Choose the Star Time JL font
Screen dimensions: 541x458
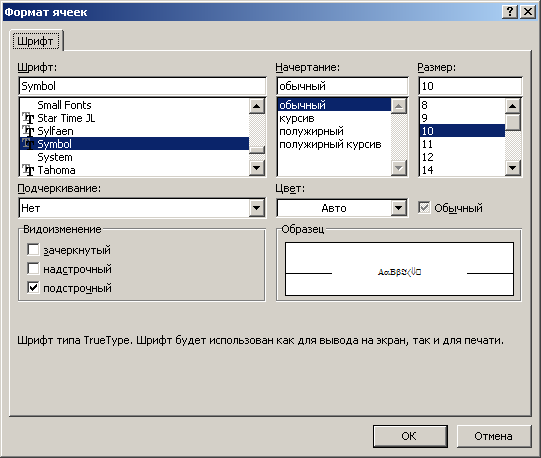point(66,118)
